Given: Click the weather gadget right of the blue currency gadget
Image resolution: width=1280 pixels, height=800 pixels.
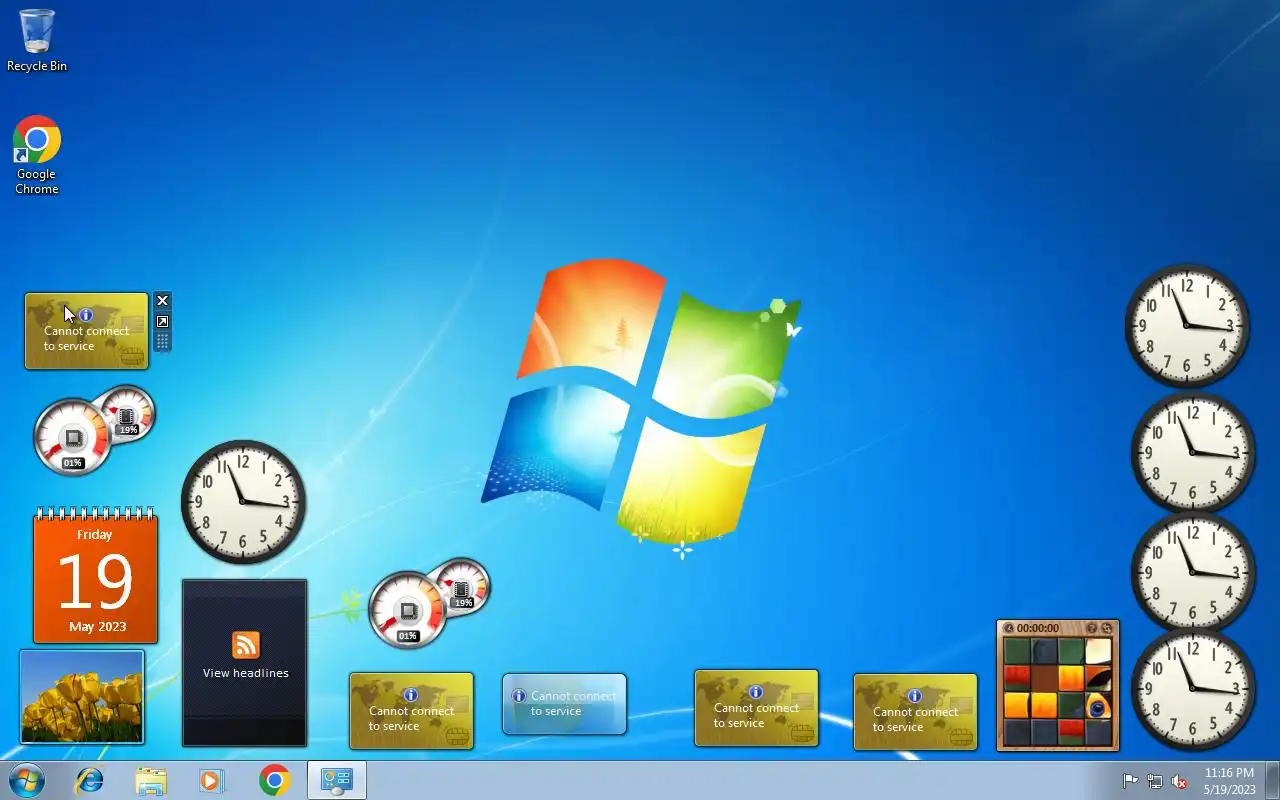Looking at the screenshot, I should 756,708.
